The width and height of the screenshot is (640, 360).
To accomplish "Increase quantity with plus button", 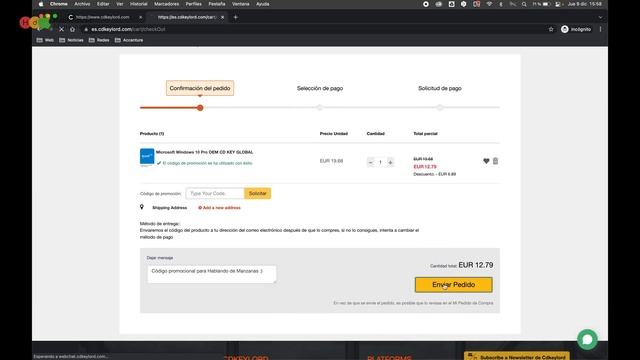I will pos(391,162).
